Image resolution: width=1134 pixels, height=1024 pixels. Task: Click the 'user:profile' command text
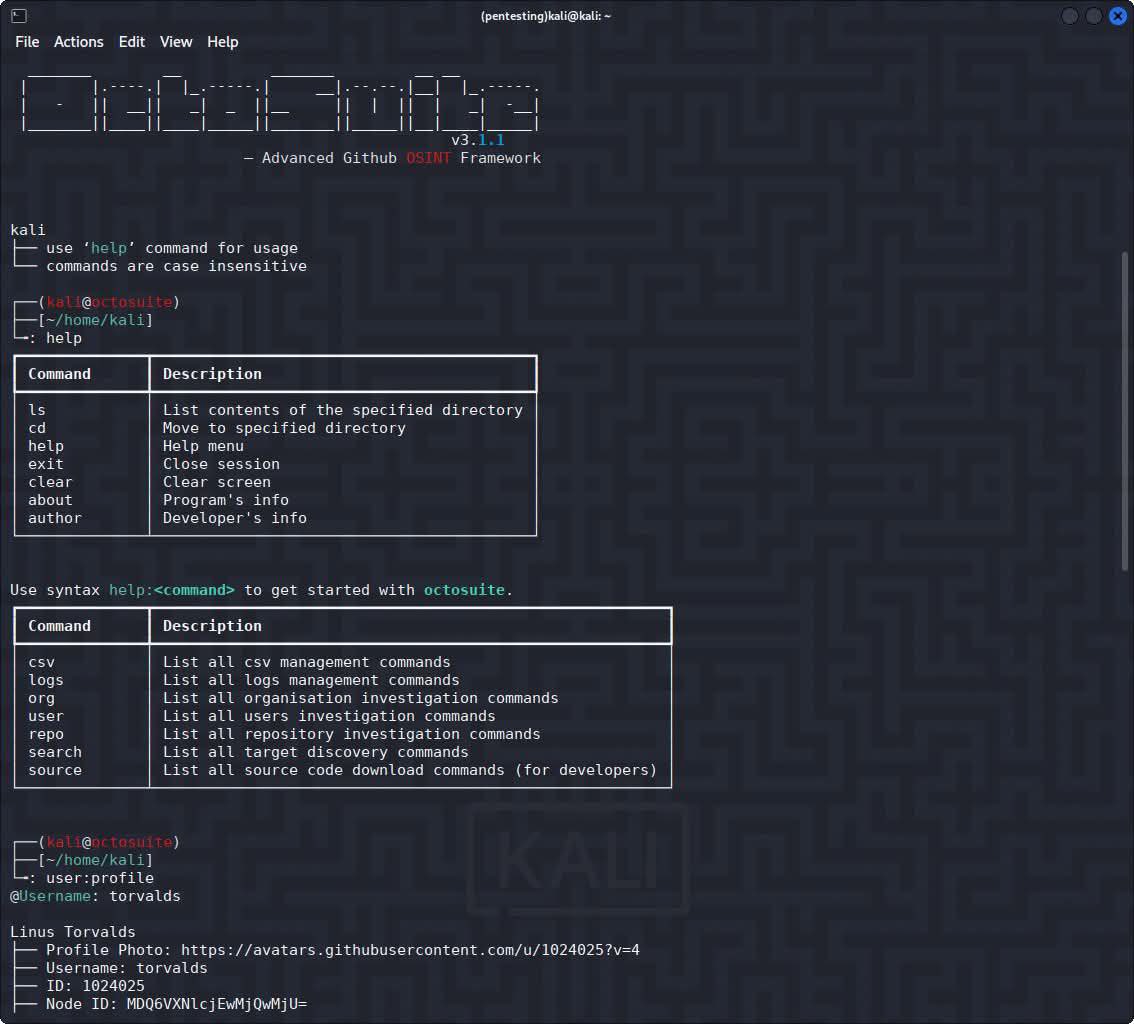100,878
